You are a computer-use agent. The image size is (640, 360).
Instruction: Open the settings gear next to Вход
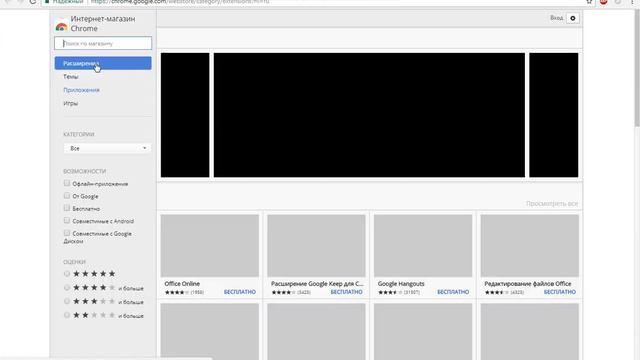coord(573,18)
